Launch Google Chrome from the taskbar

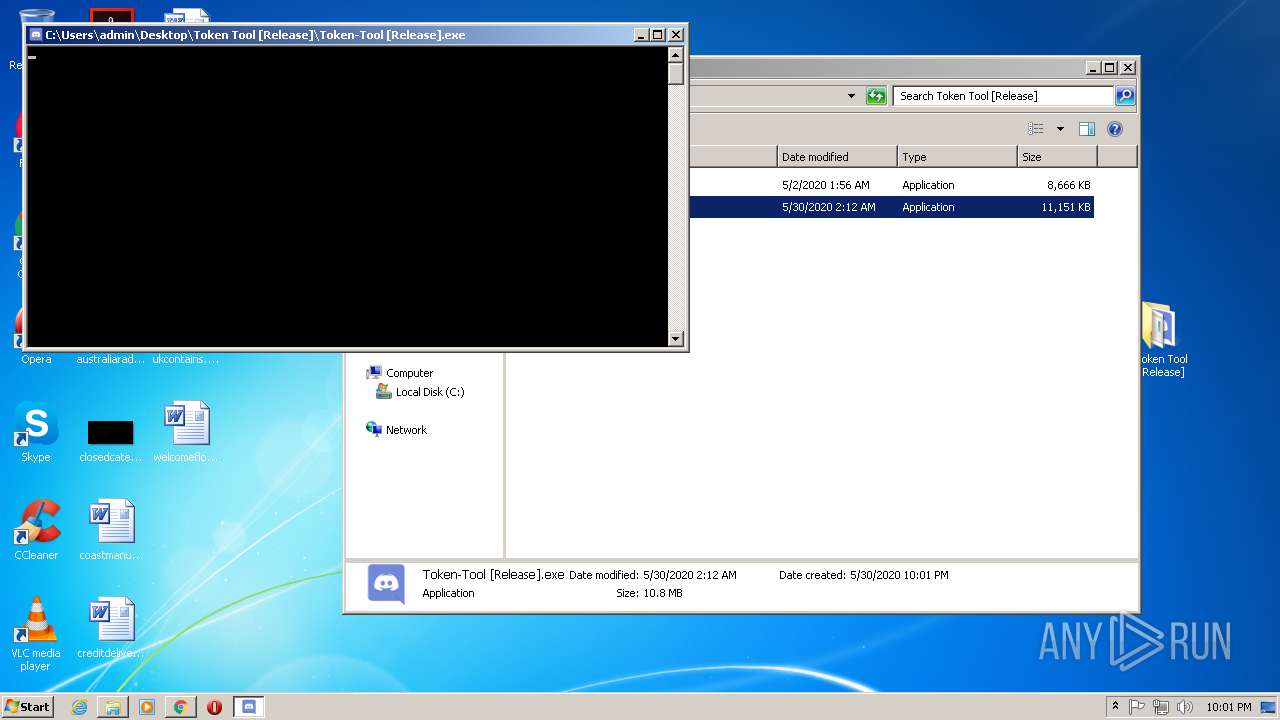(180, 707)
